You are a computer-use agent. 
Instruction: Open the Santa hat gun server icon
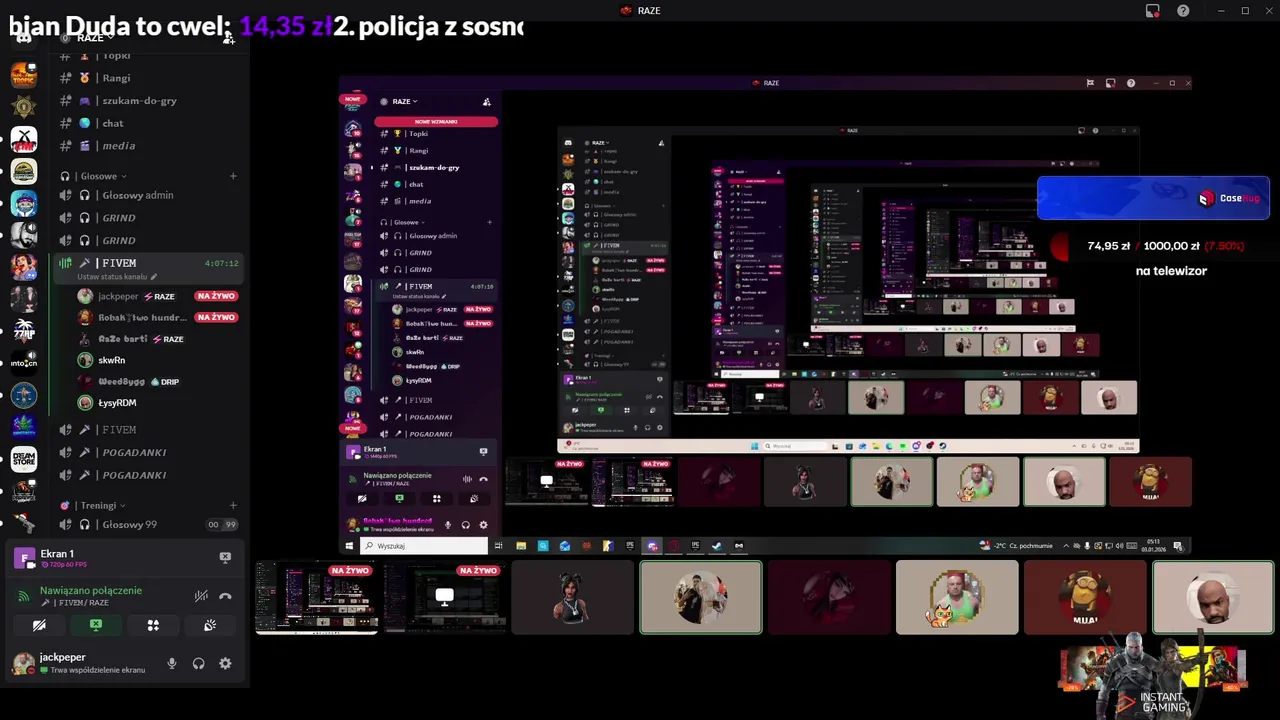click(24, 523)
